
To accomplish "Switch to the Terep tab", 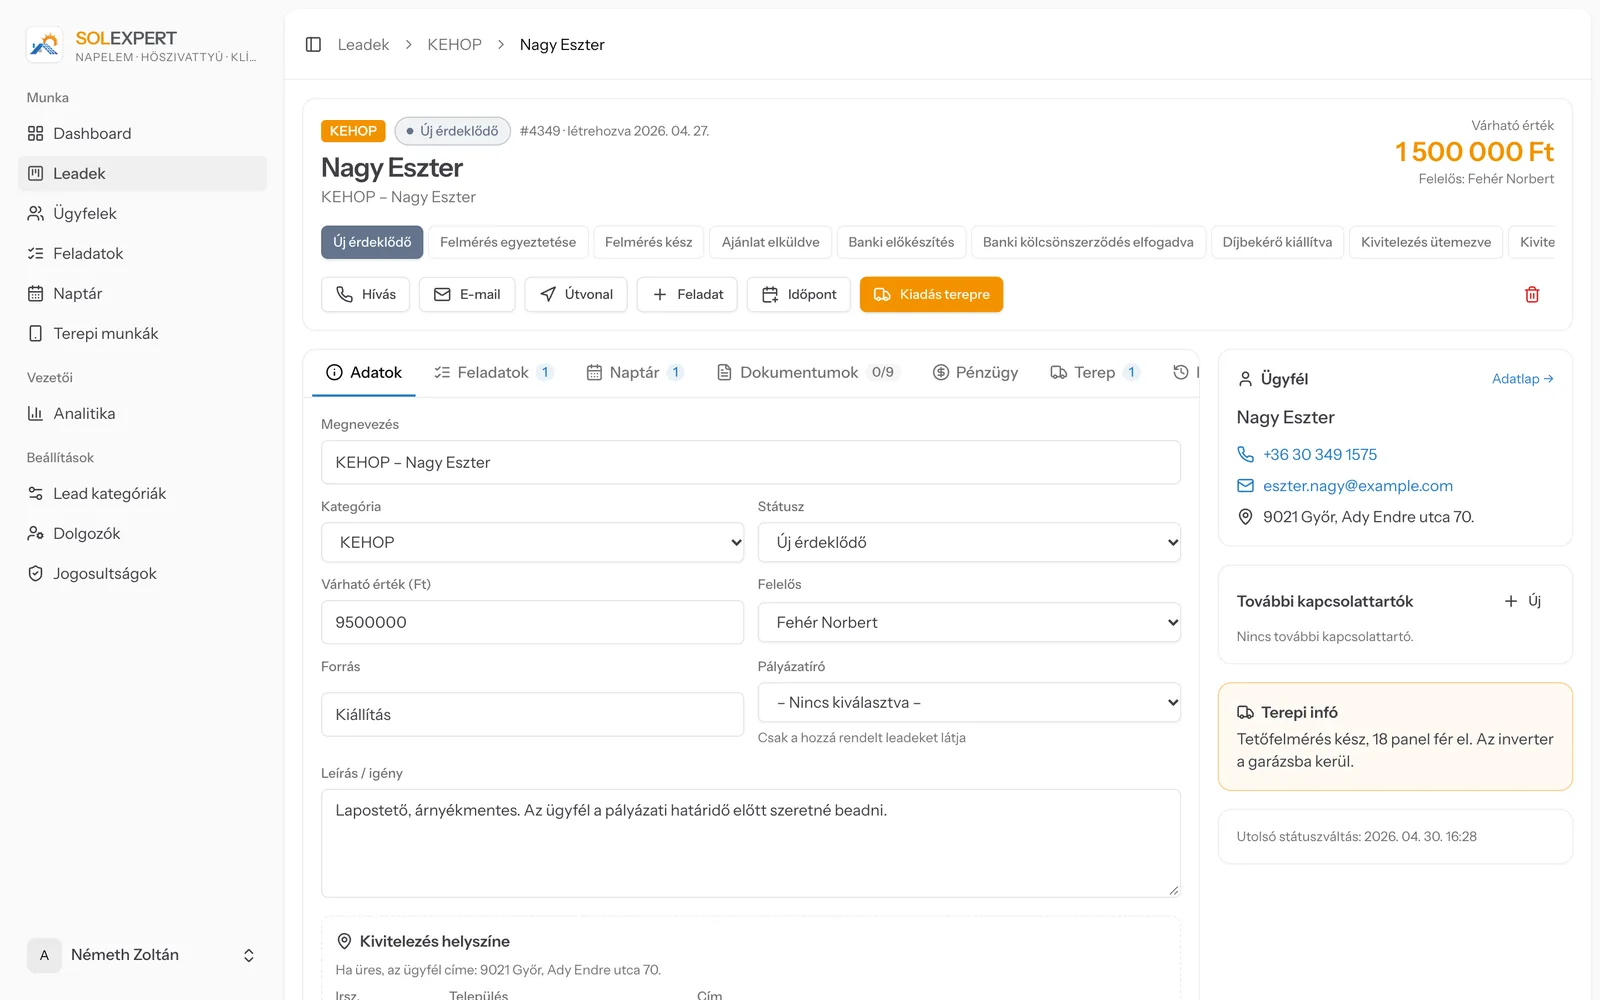I will (1094, 372).
